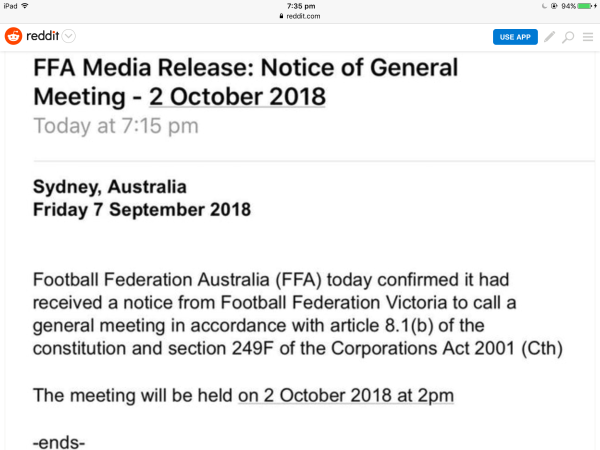
Task: Click the "on 2 October 2018 at 2pm" link
Action: click(x=346, y=395)
